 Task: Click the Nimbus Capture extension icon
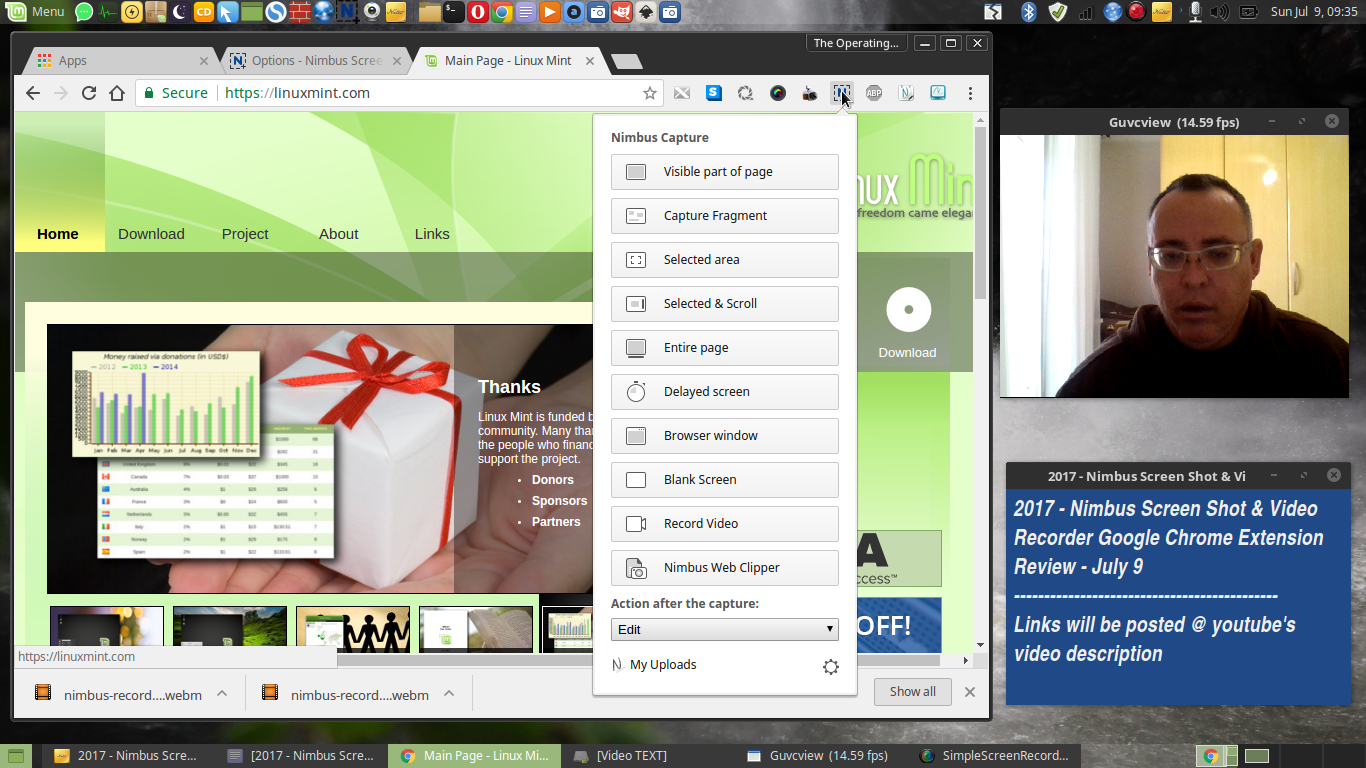click(x=841, y=93)
